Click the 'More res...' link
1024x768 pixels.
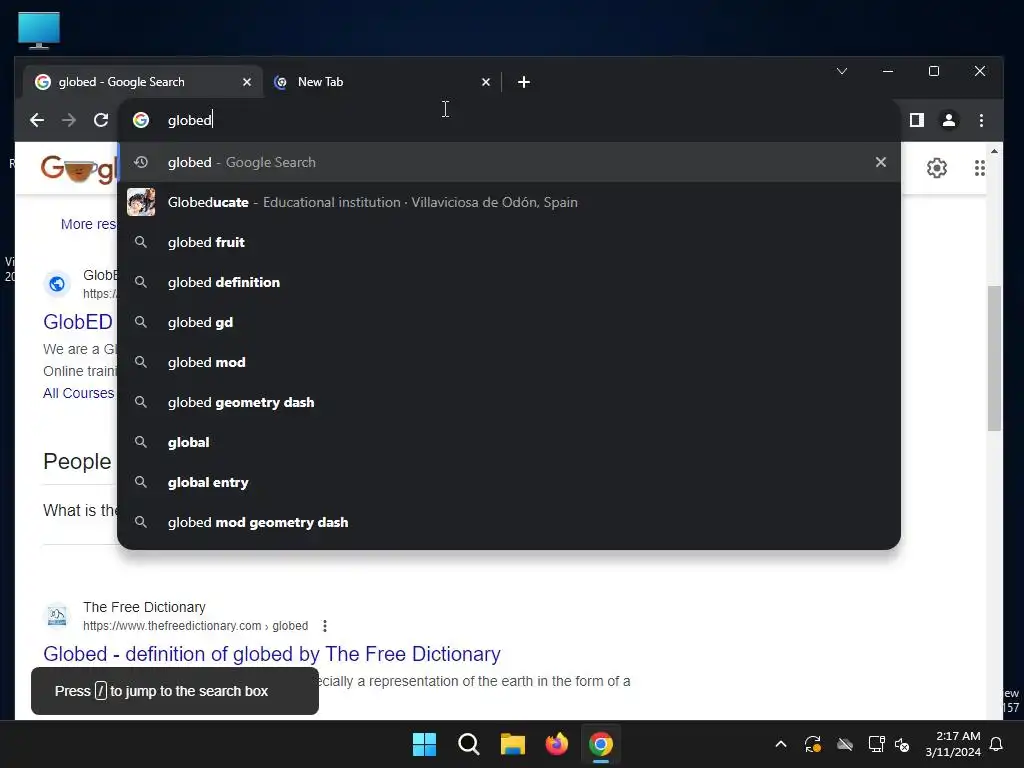point(88,224)
